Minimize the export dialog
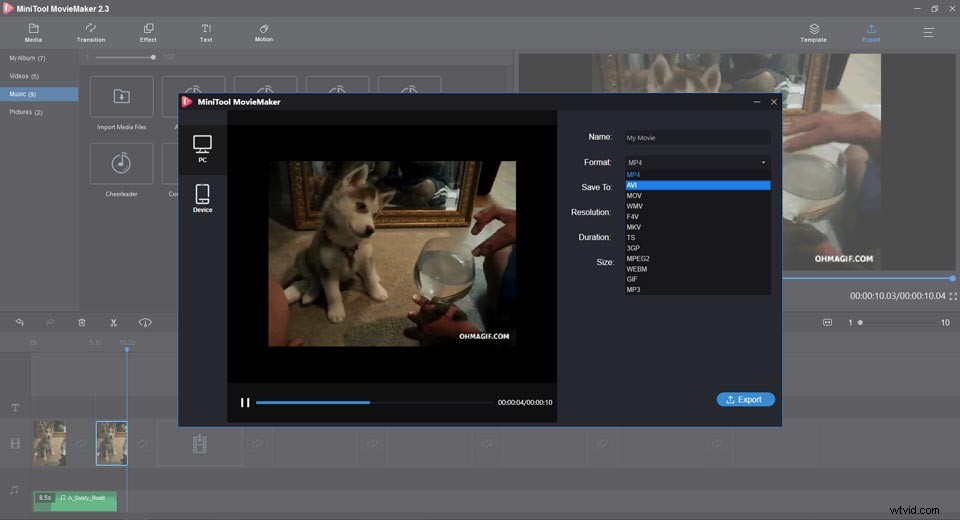 pyautogui.click(x=757, y=102)
